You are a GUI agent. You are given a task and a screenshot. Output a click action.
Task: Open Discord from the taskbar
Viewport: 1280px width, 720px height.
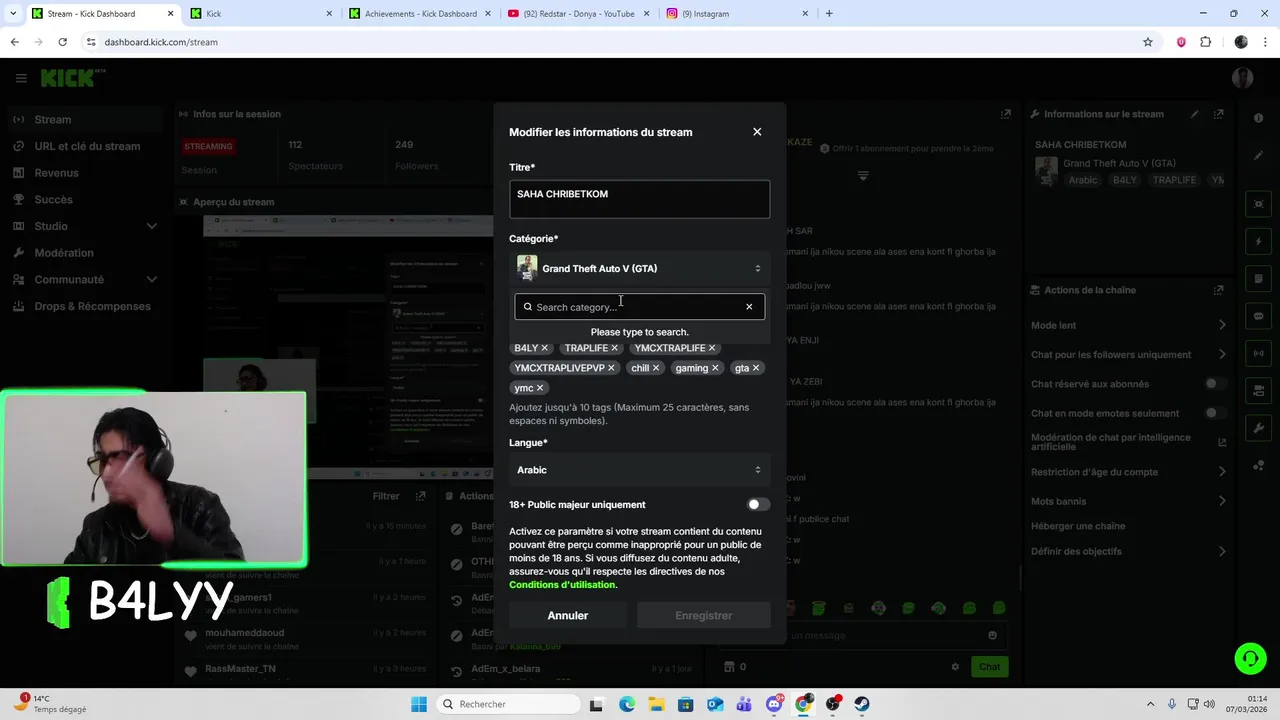(x=774, y=704)
